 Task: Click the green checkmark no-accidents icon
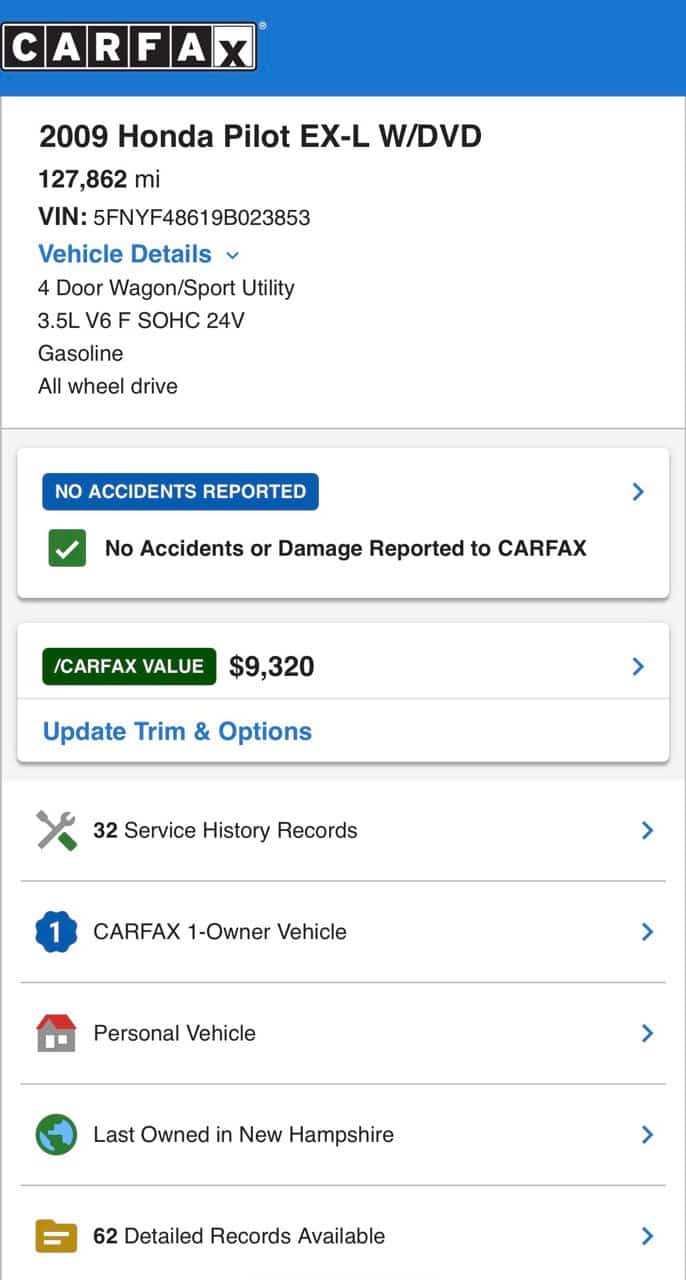(x=67, y=548)
